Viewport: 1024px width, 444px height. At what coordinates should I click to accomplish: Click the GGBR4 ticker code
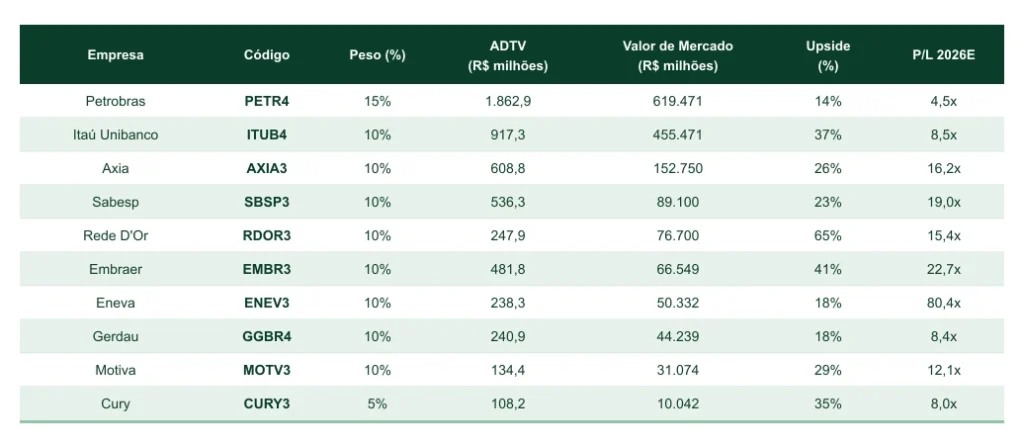pos(266,337)
